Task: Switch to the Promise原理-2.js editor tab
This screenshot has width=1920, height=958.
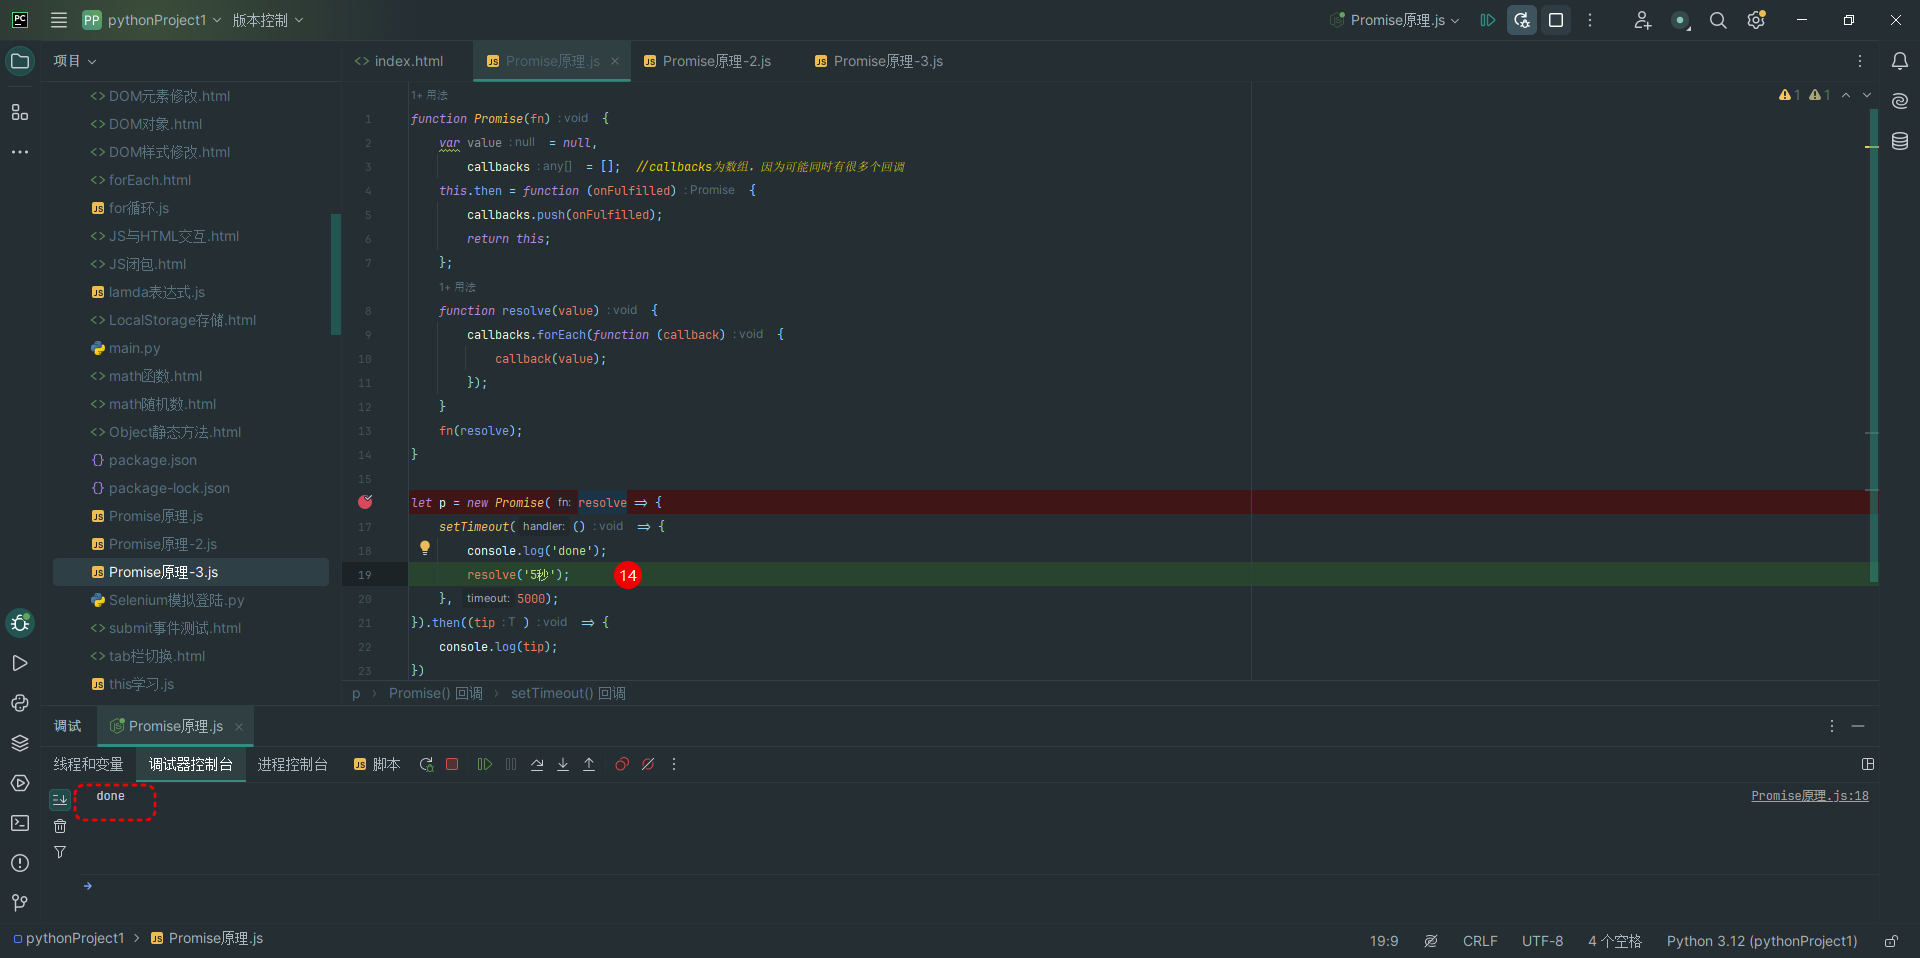Action: coord(707,61)
